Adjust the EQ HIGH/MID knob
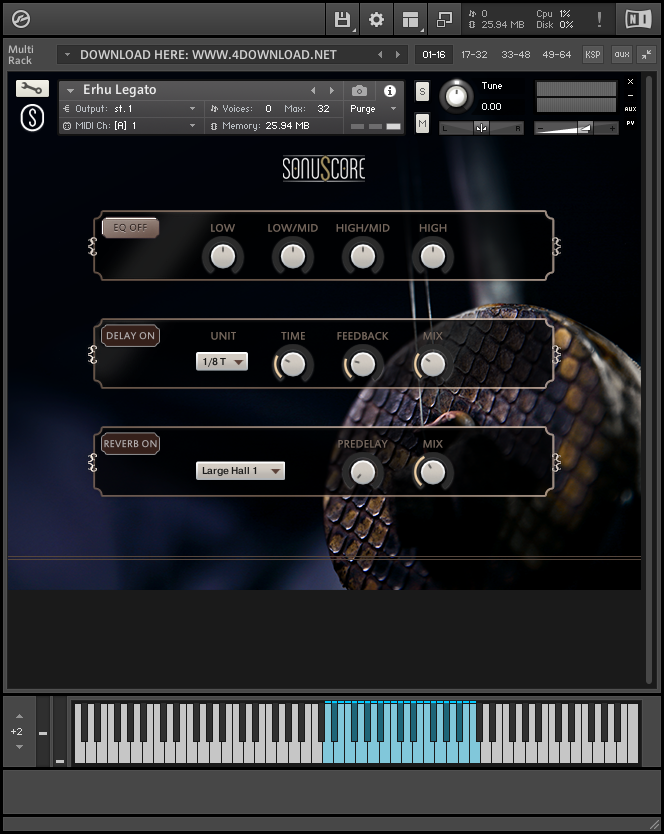 [363, 256]
